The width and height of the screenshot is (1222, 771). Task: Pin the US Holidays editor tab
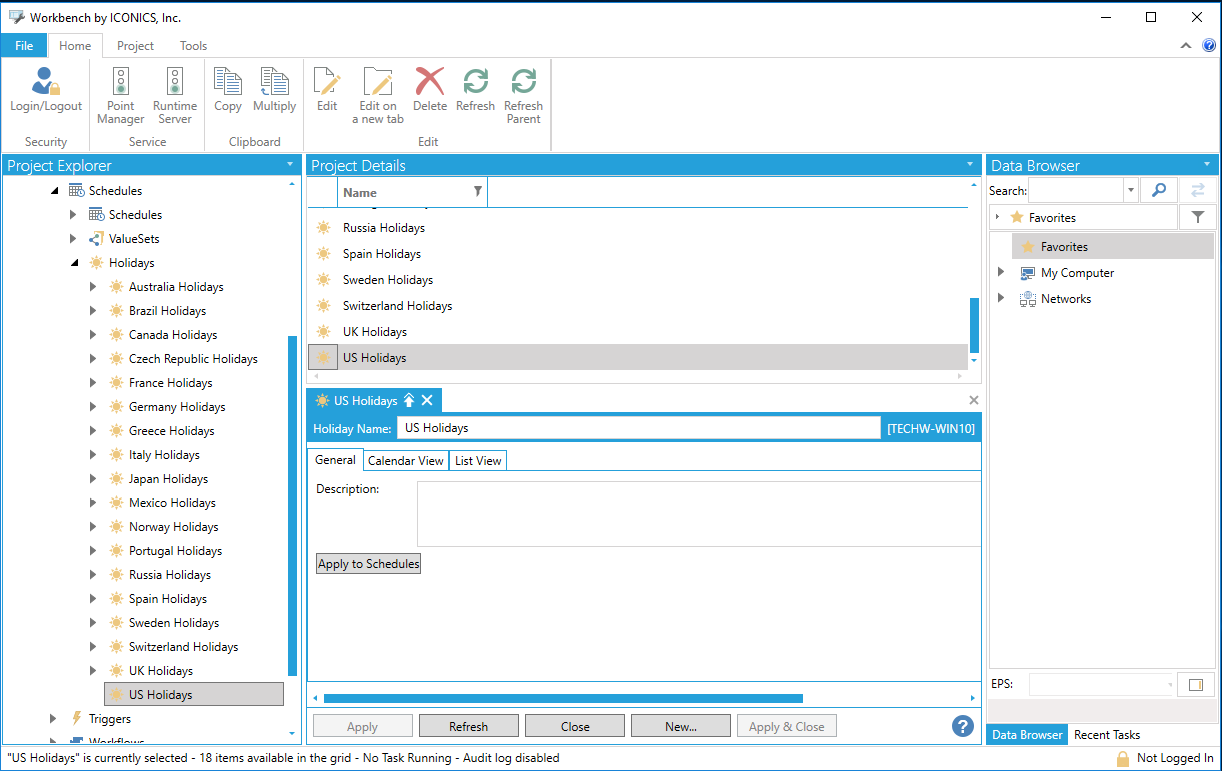410,400
